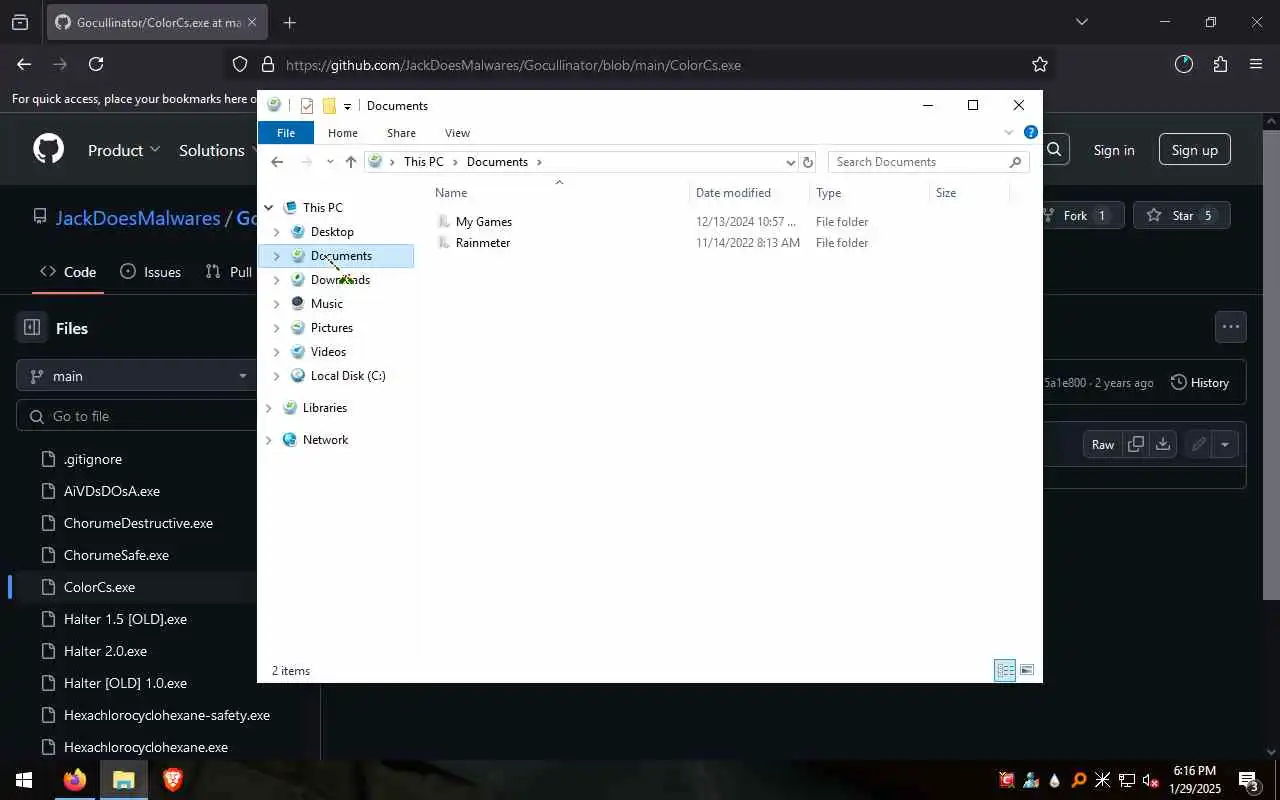The width and height of the screenshot is (1280, 800).
Task: Click the Explorer Help question mark icon
Action: 1030,132
